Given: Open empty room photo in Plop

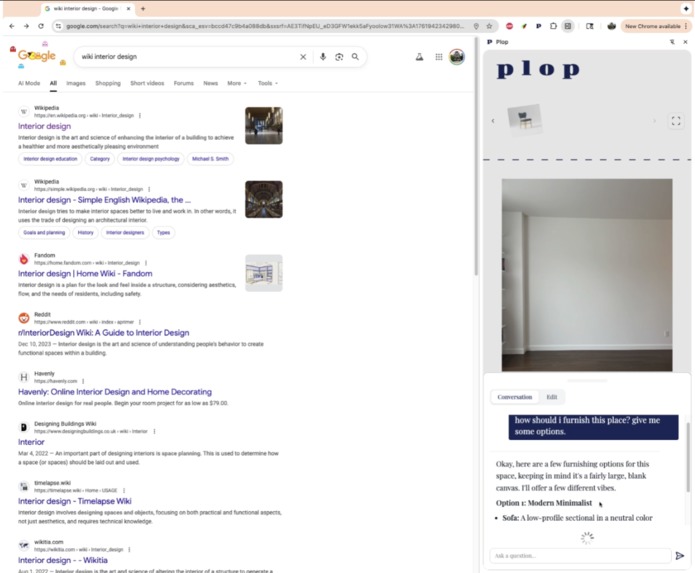Looking at the screenshot, I should [587, 275].
